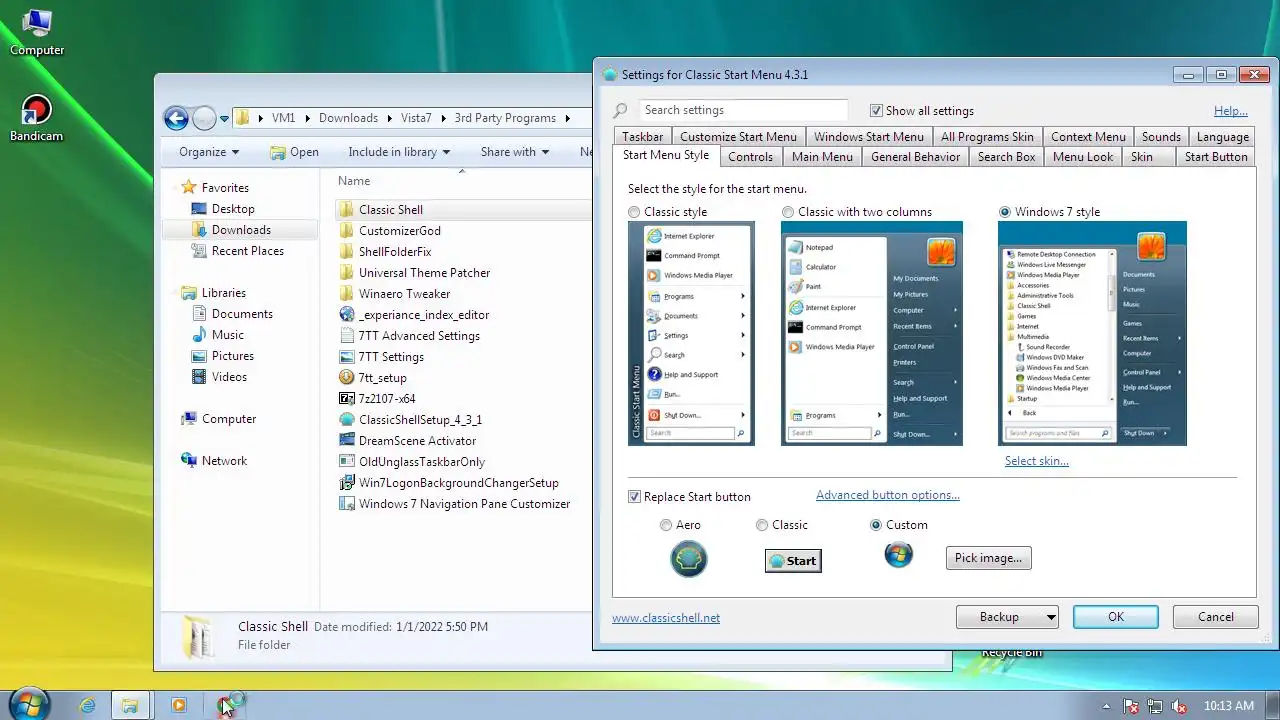This screenshot has height=720, width=1280.
Task: Click the Classic Shell folder icon
Action: (347, 209)
